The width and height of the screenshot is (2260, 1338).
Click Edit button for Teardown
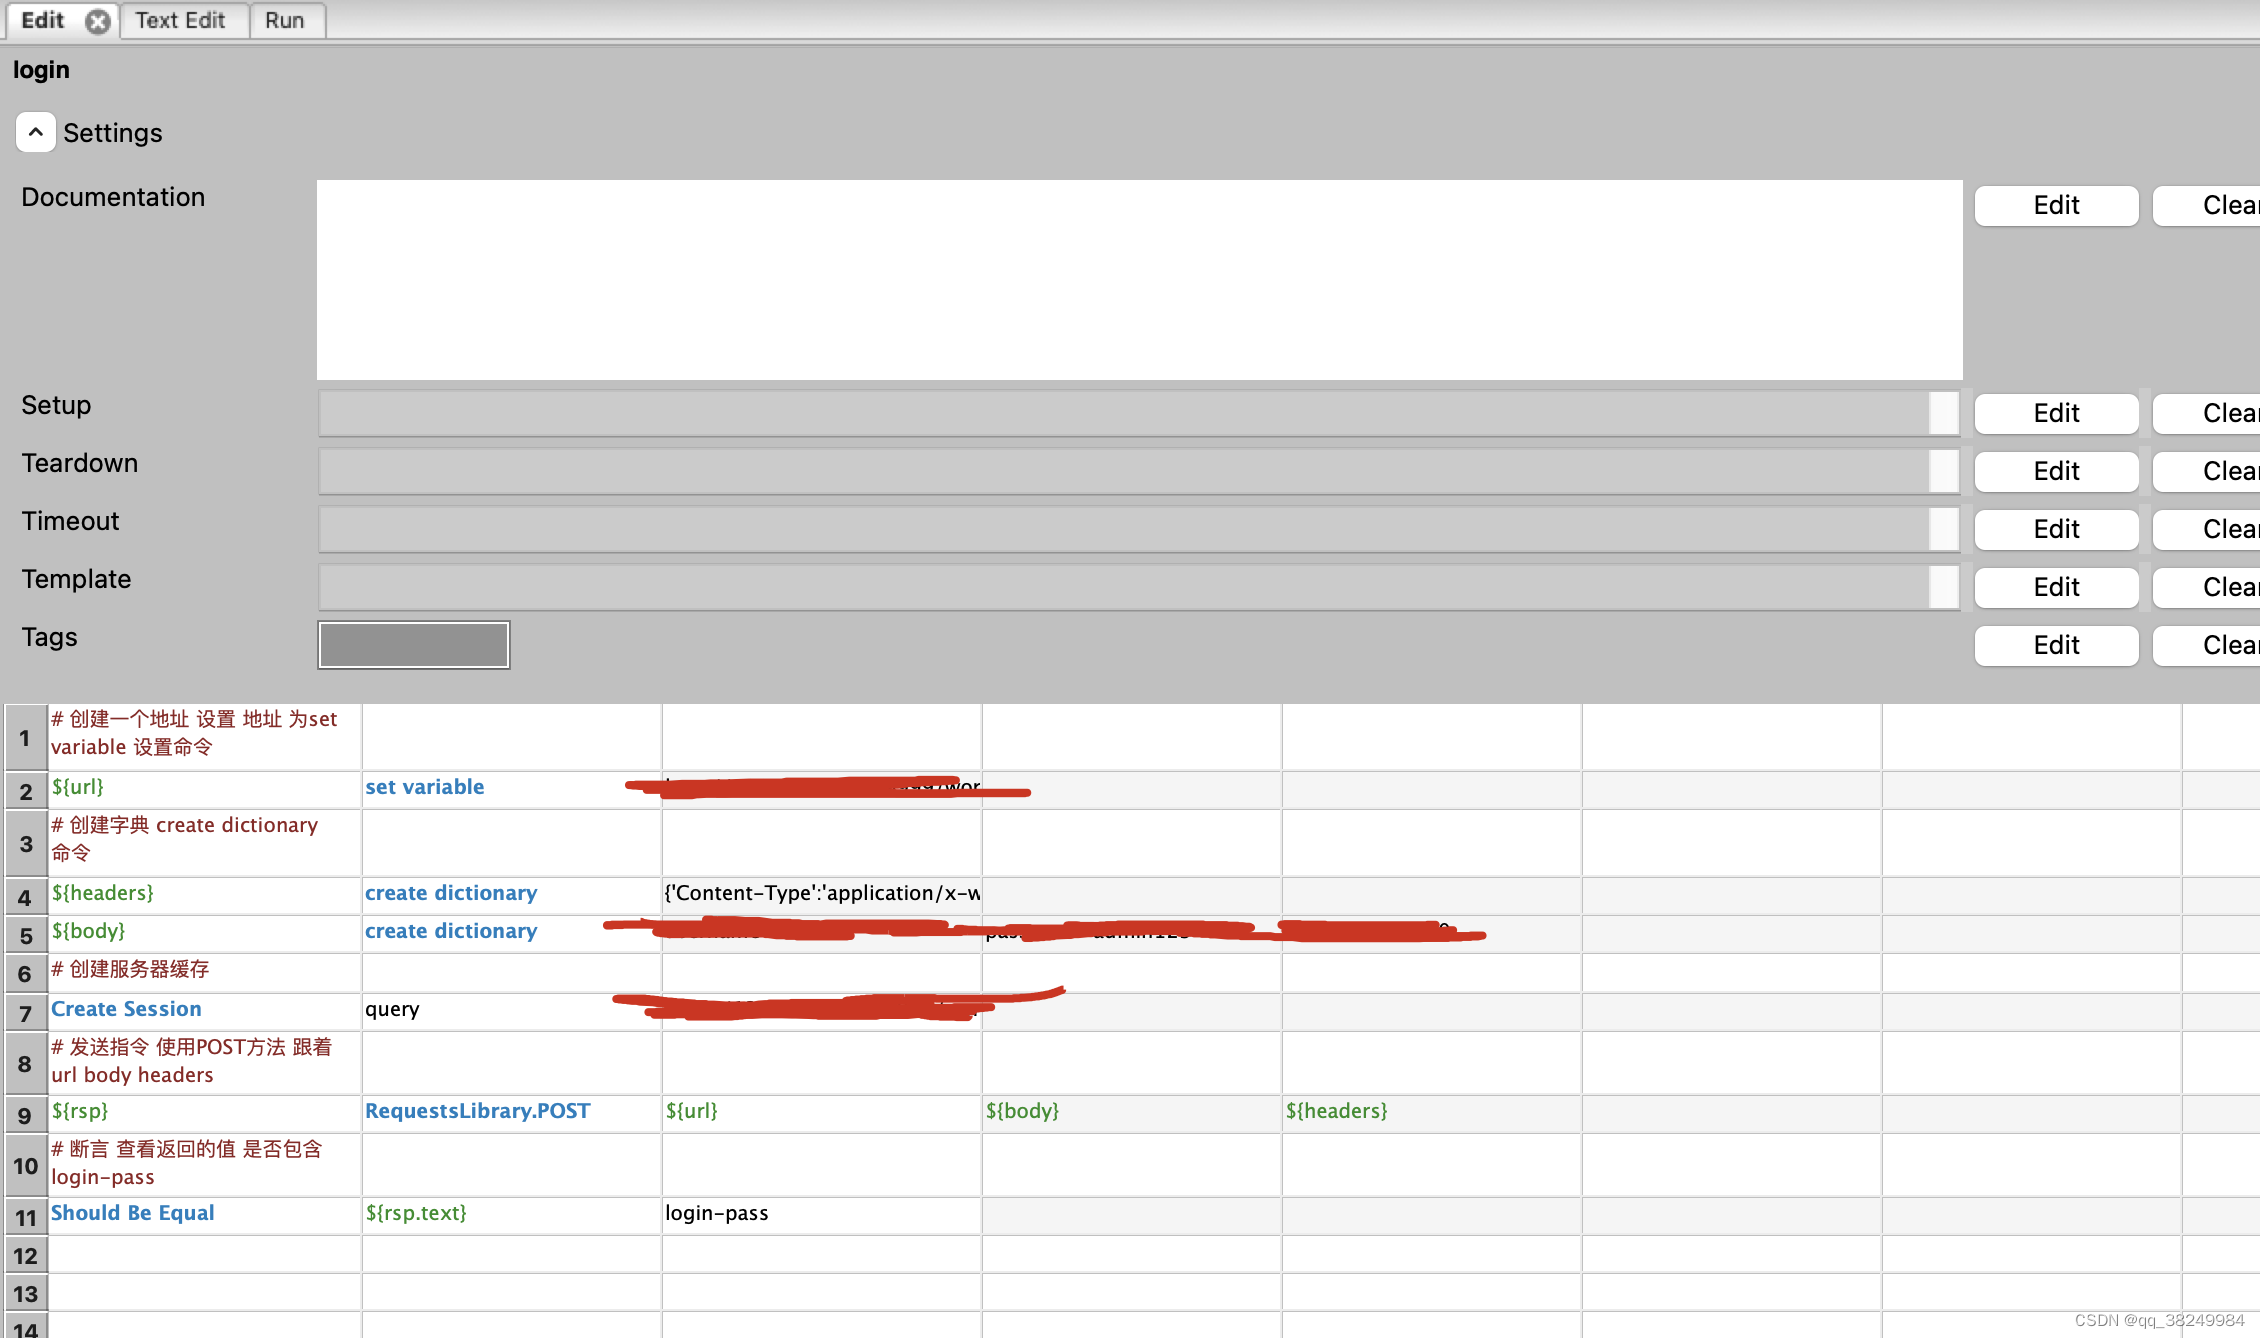tap(2055, 471)
